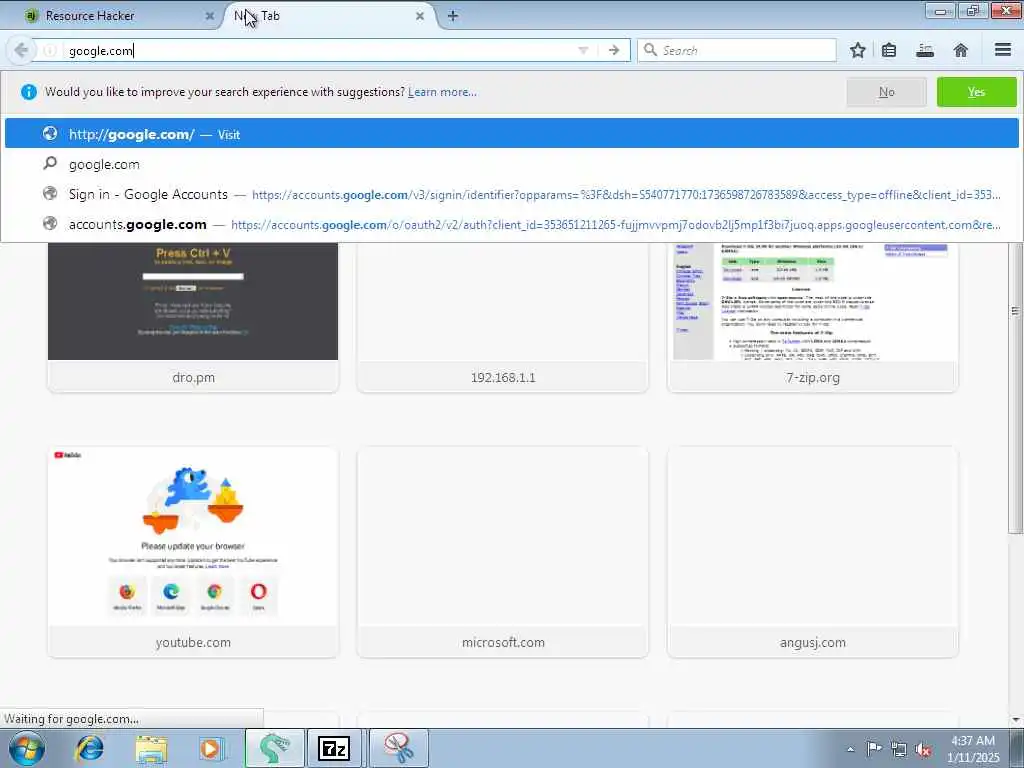
Task: Click the Go arrow in address bar
Action: pyautogui.click(x=614, y=50)
